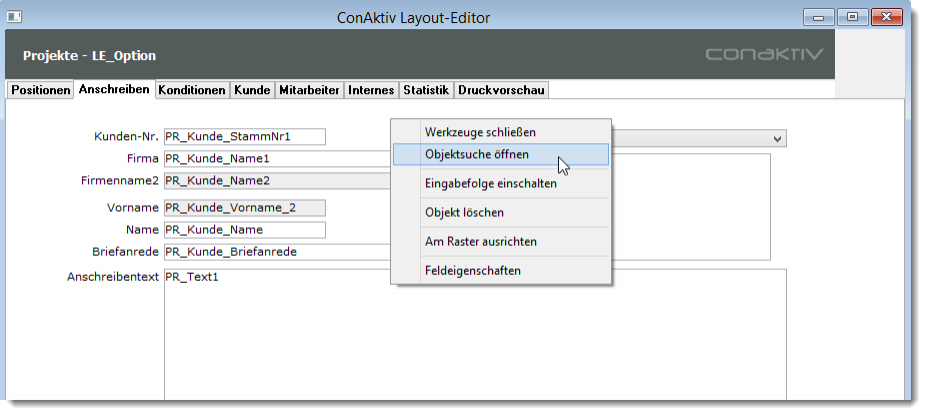Screen dimensions: 926x415
Task: Open 'Feldeigenschaften' from context menu
Action: 472,271
